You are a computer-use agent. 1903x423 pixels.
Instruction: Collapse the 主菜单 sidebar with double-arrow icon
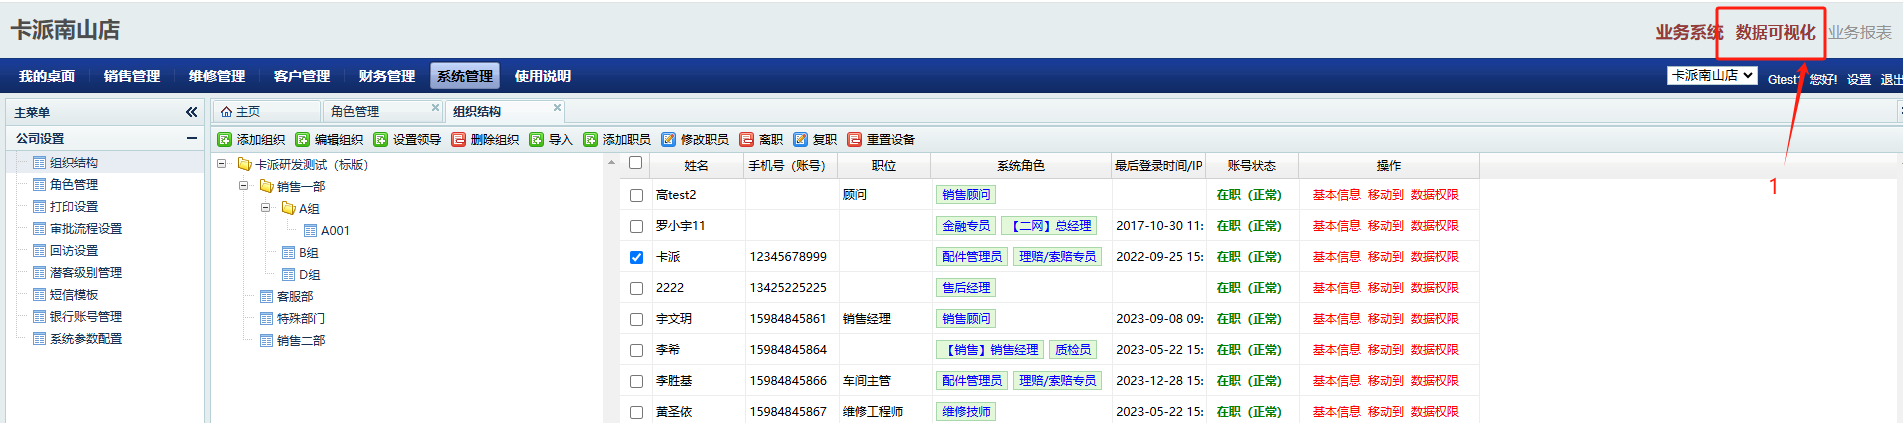[191, 112]
